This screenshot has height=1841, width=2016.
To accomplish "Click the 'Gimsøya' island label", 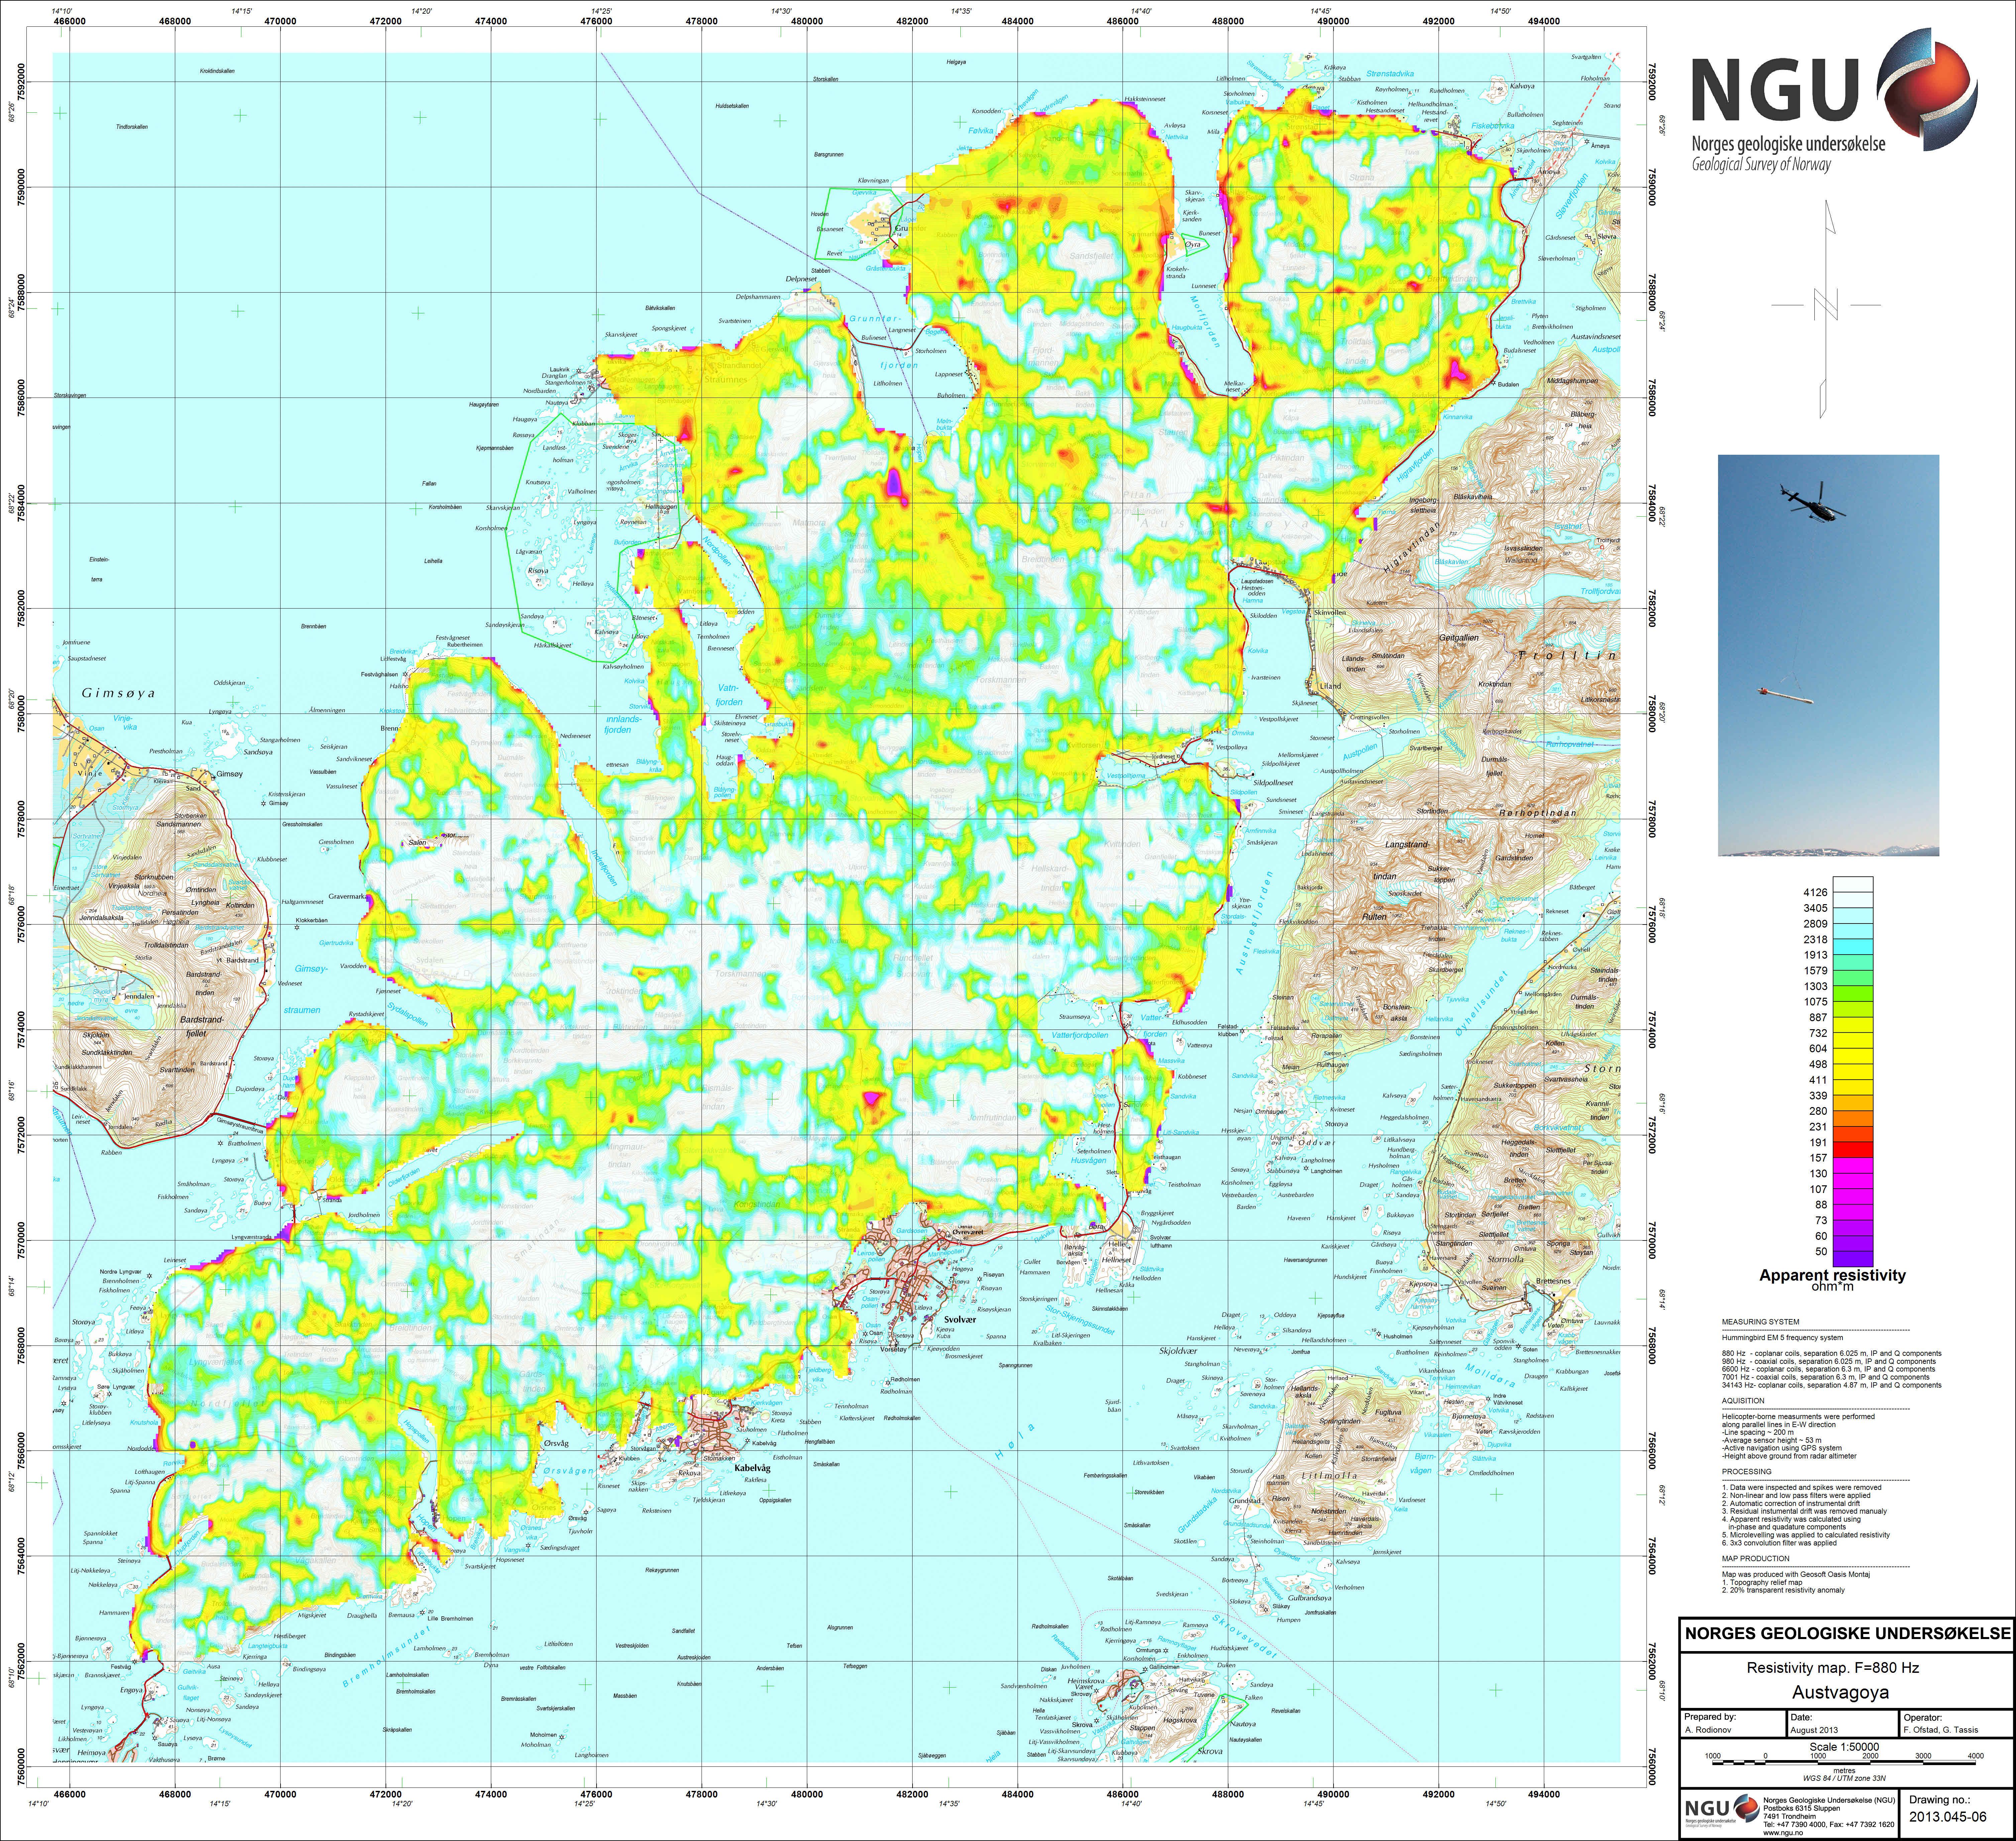I will tap(118, 693).
